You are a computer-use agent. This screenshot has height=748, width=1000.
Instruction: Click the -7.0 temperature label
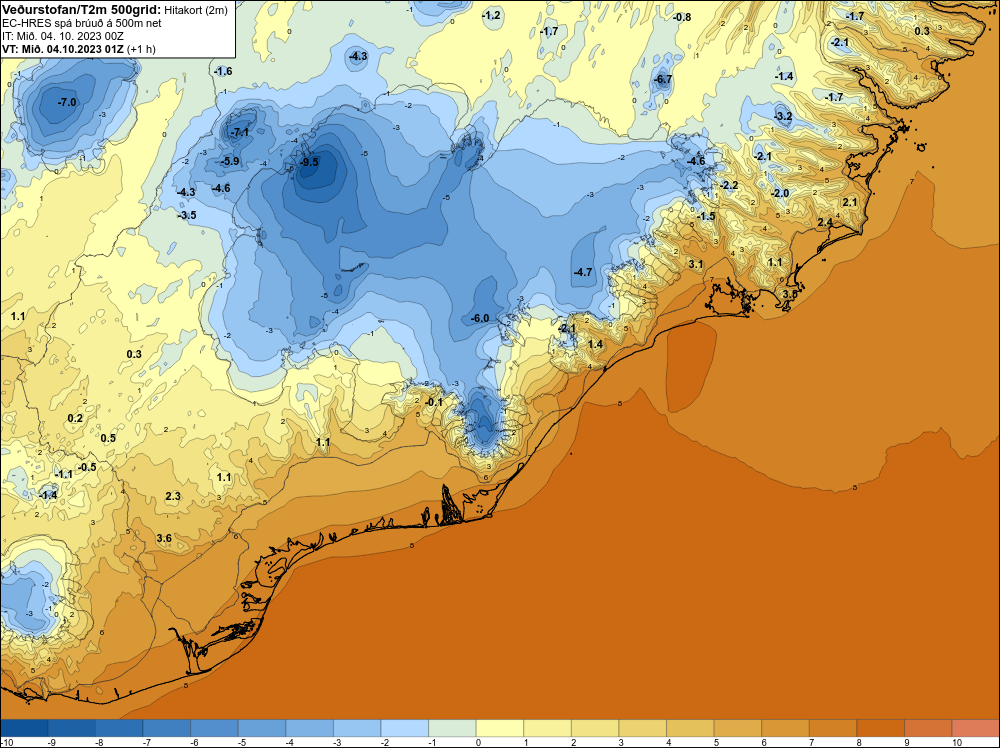coord(67,102)
